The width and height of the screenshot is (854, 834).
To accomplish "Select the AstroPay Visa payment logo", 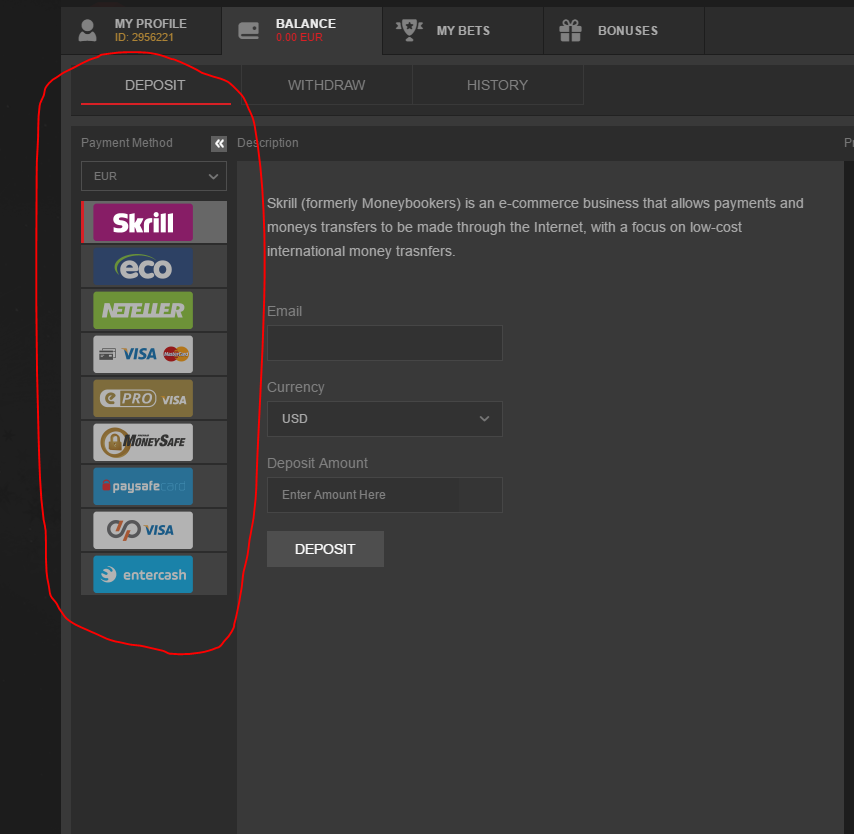I will pos(143,530).
